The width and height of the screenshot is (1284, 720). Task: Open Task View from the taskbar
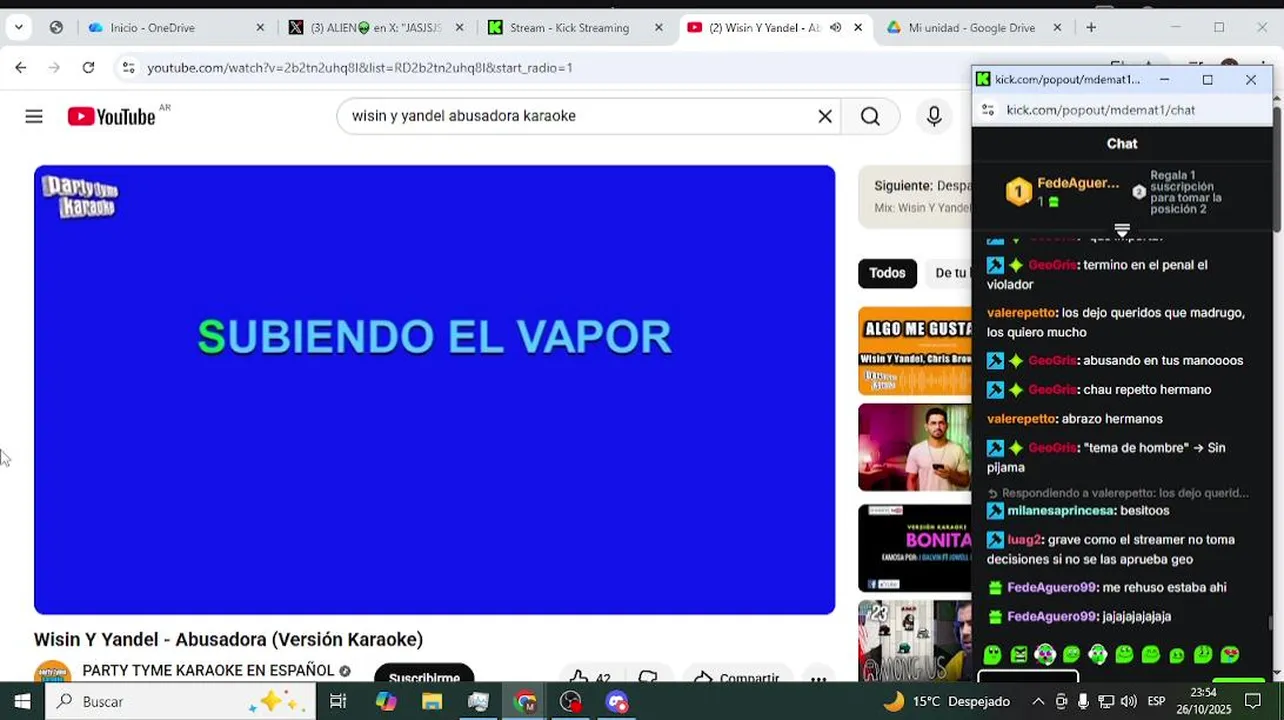[x=338, y=702]
